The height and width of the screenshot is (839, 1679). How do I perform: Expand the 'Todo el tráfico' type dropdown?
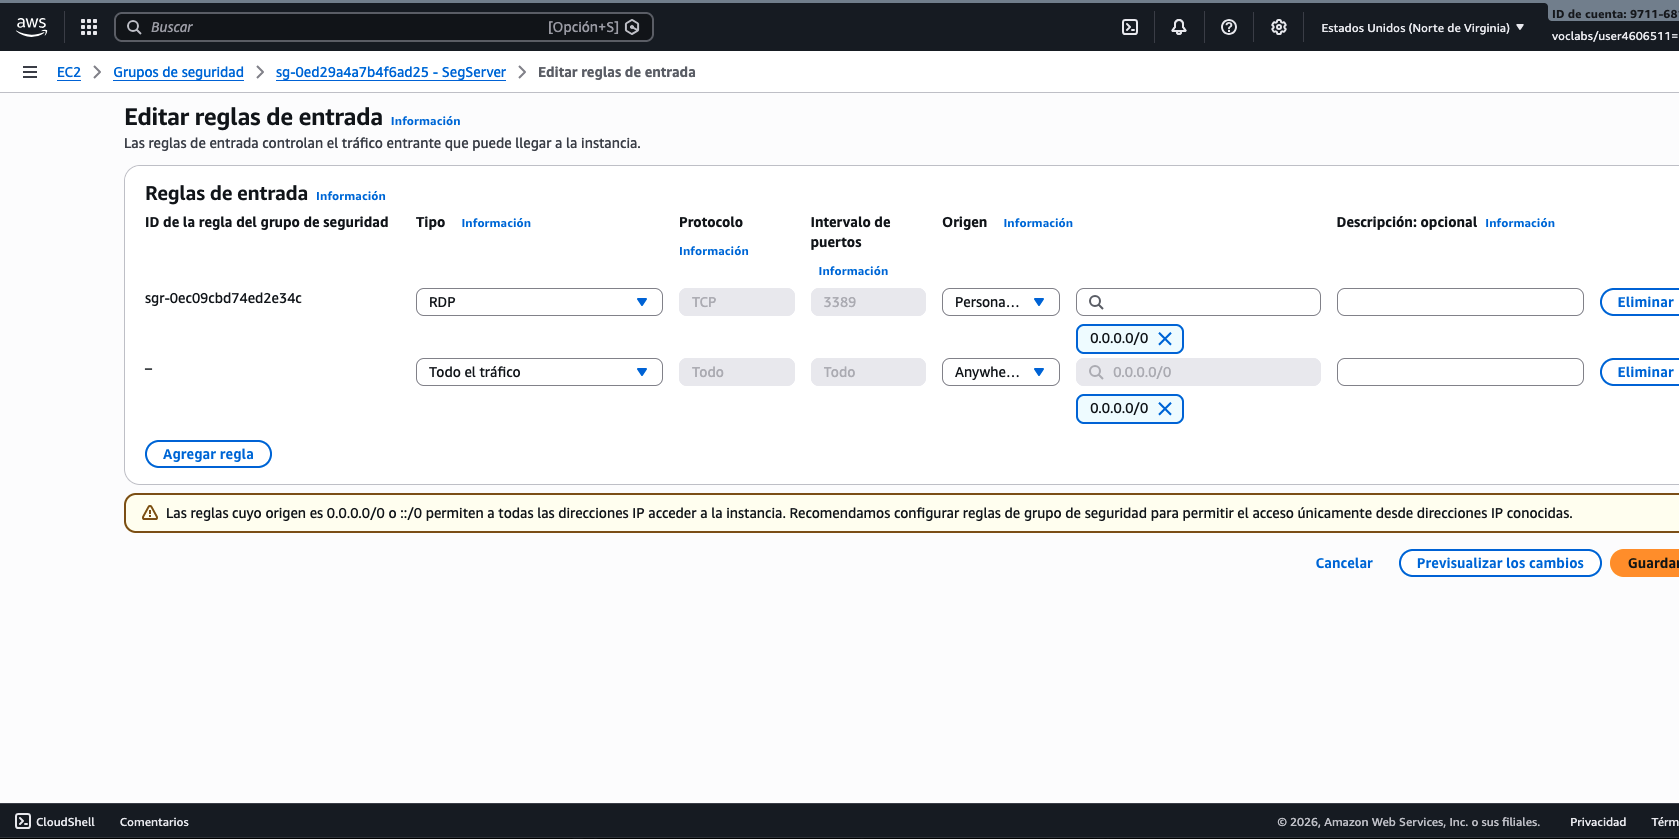(x=539, y=372)
